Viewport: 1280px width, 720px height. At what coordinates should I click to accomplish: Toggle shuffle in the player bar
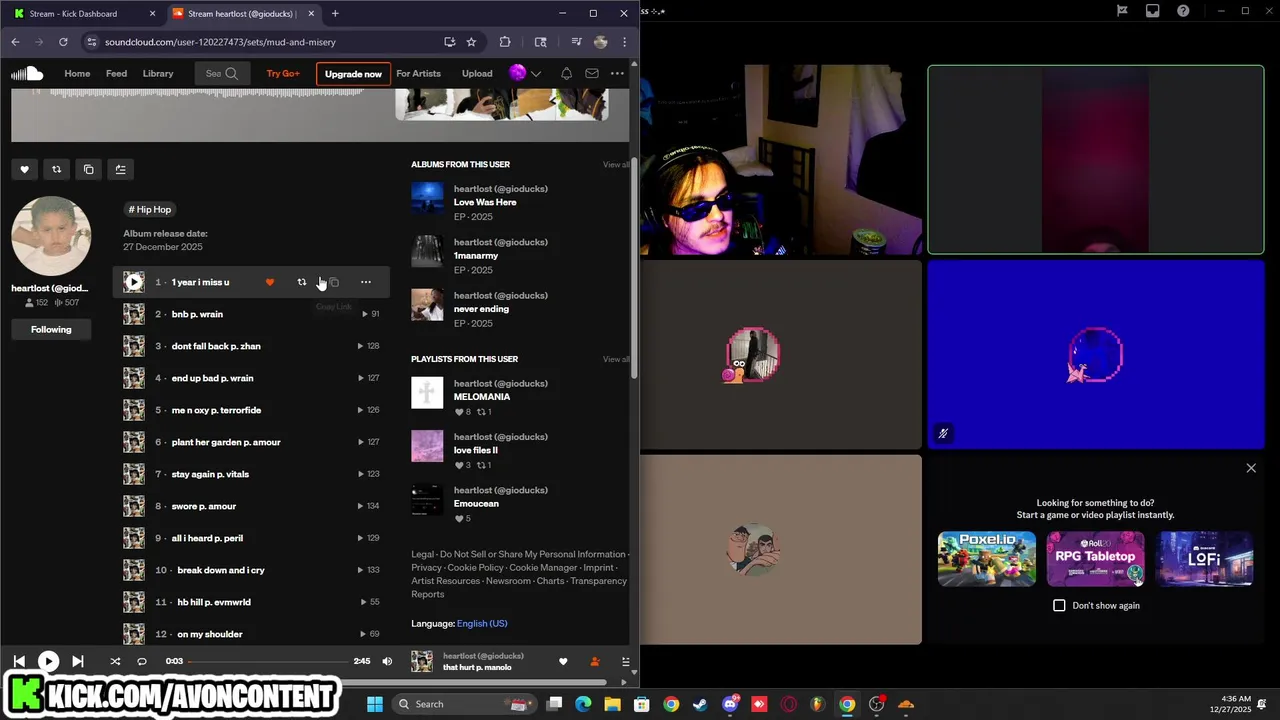tap(114, 661)
